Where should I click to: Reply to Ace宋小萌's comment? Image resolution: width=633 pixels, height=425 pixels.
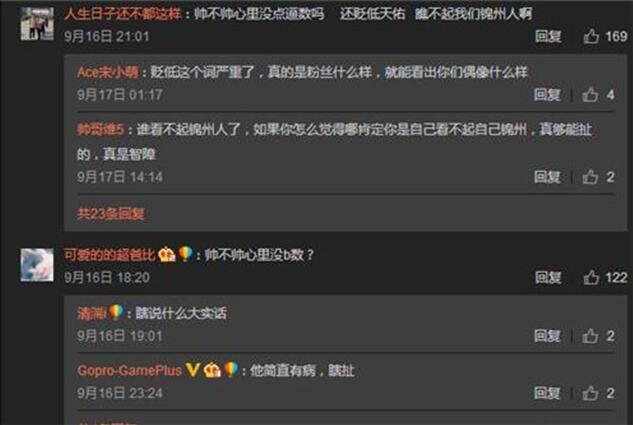pyautogui.click(x=547, y=95)
